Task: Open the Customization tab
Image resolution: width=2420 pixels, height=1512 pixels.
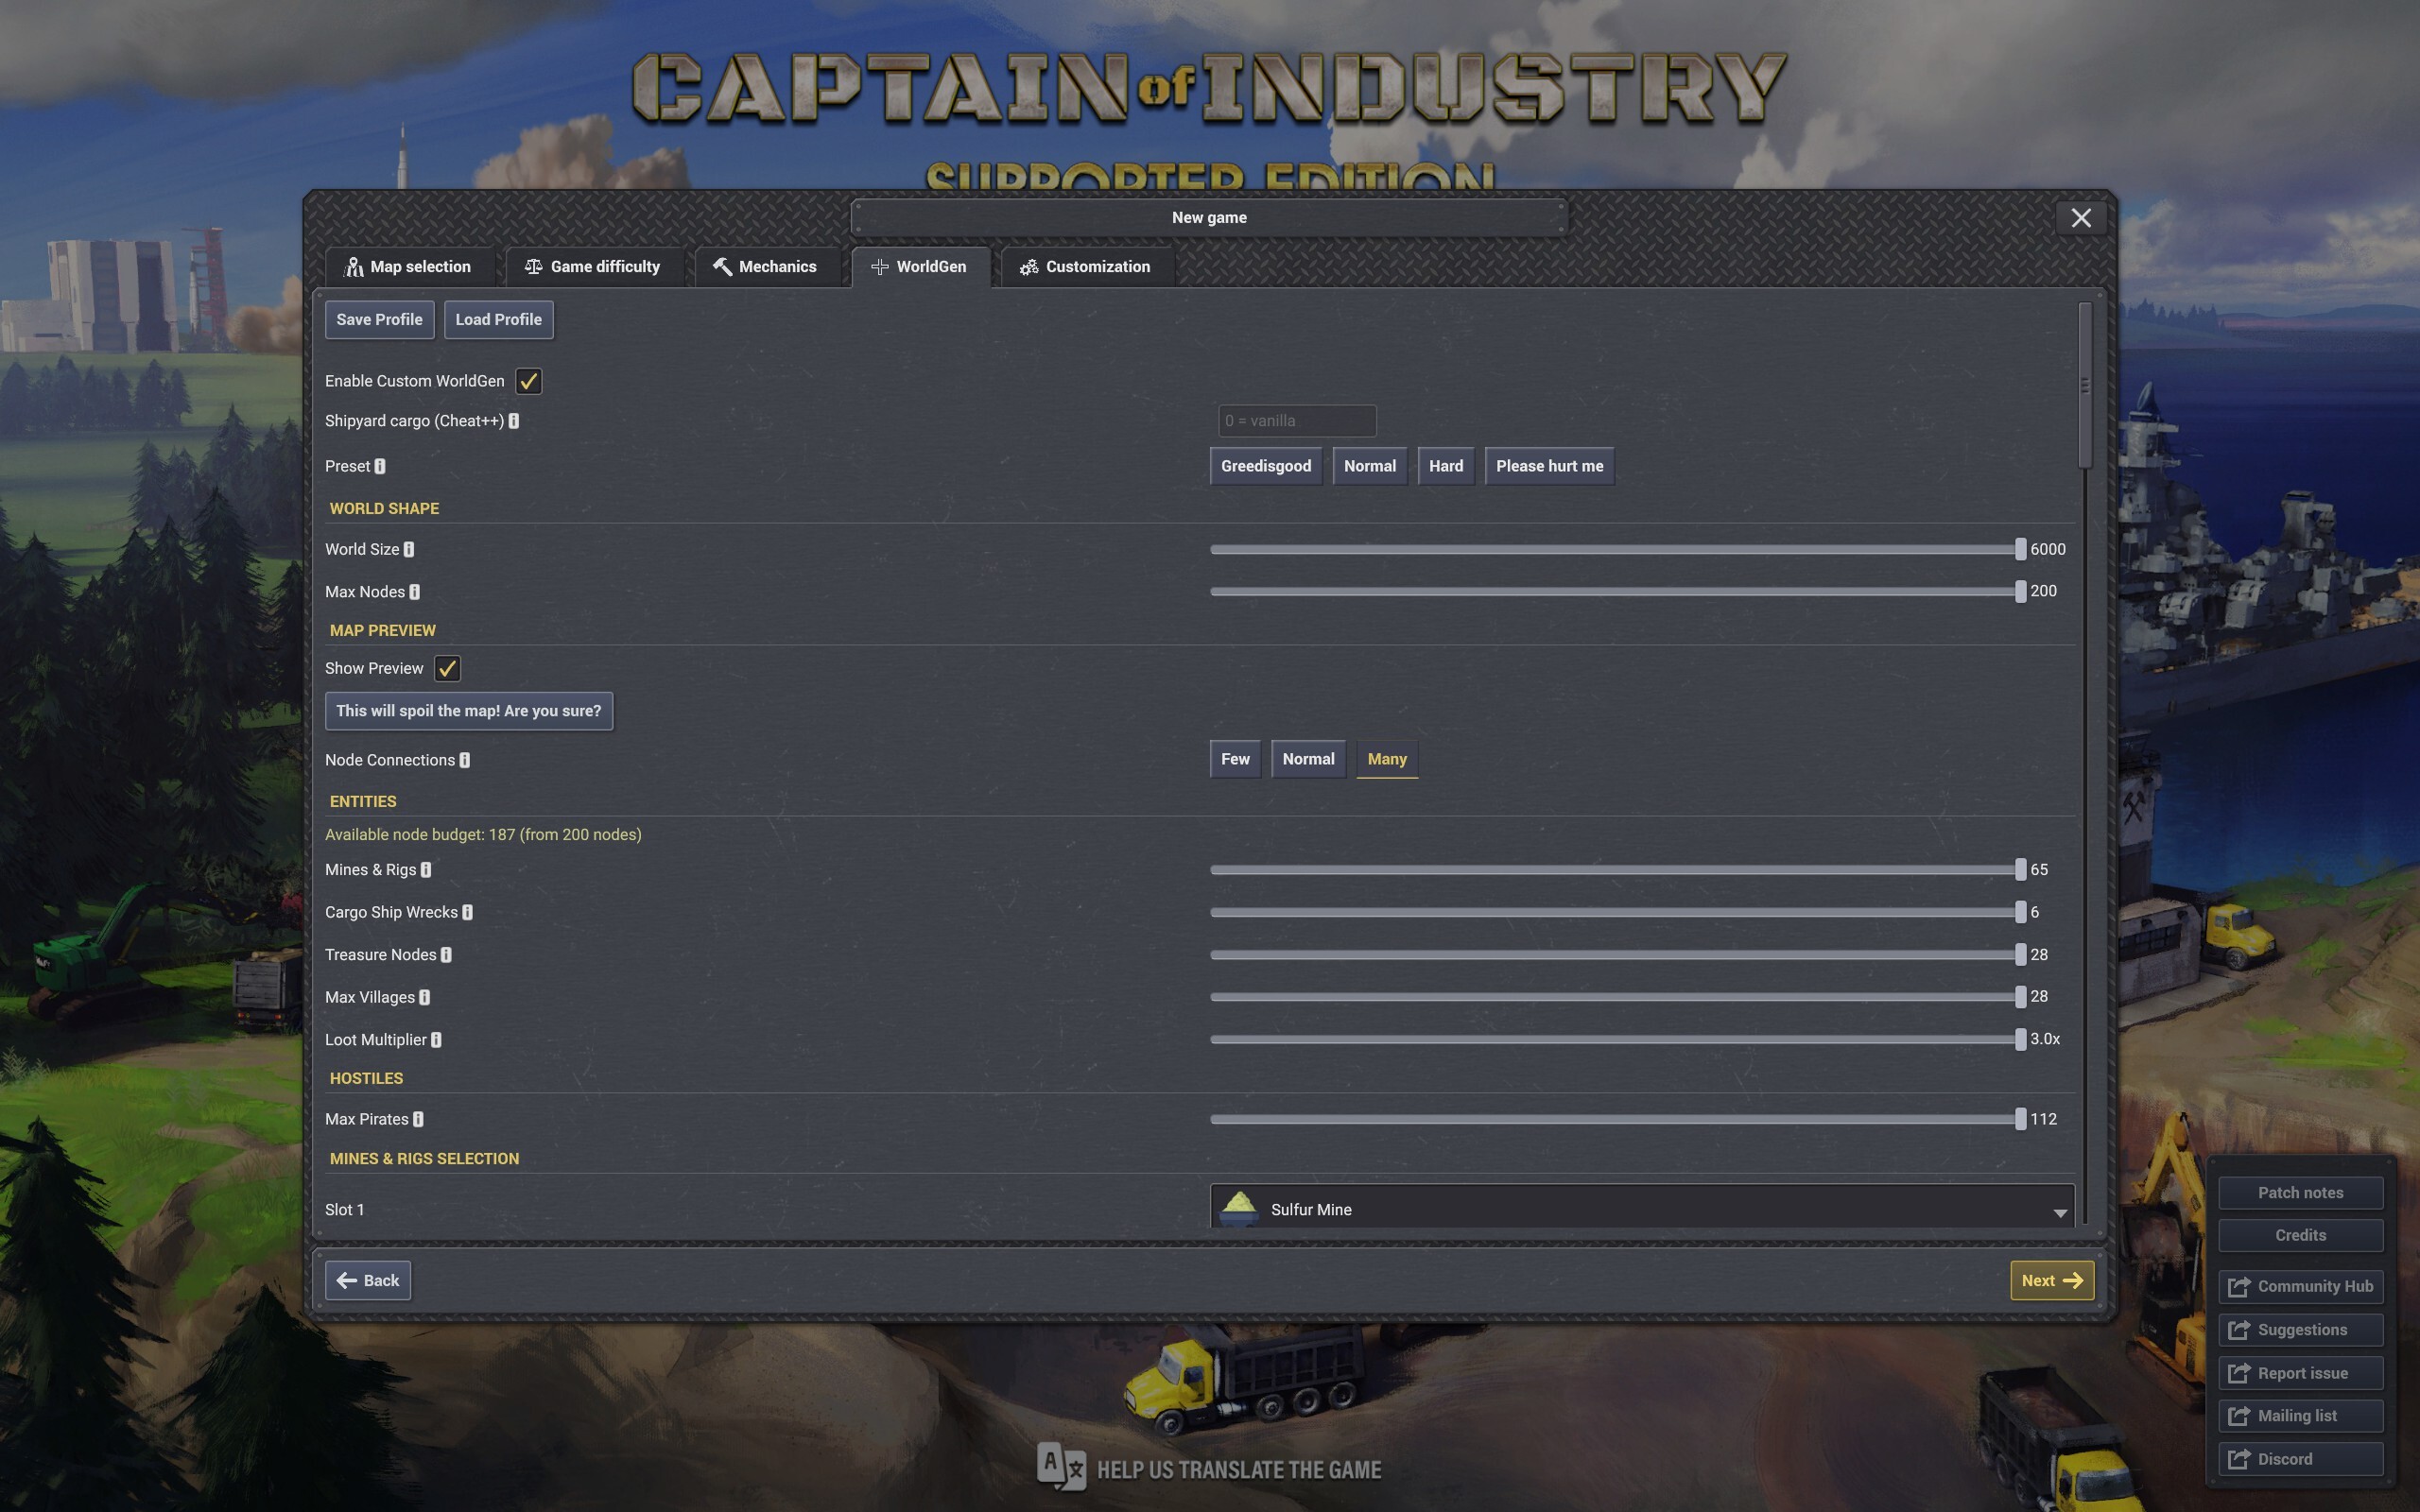Action: pyautogui.click(x=1087, y=267)
